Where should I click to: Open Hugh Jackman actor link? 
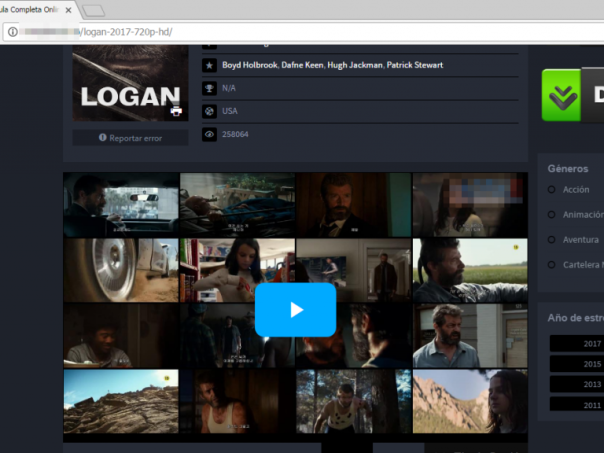click(354, 65)
